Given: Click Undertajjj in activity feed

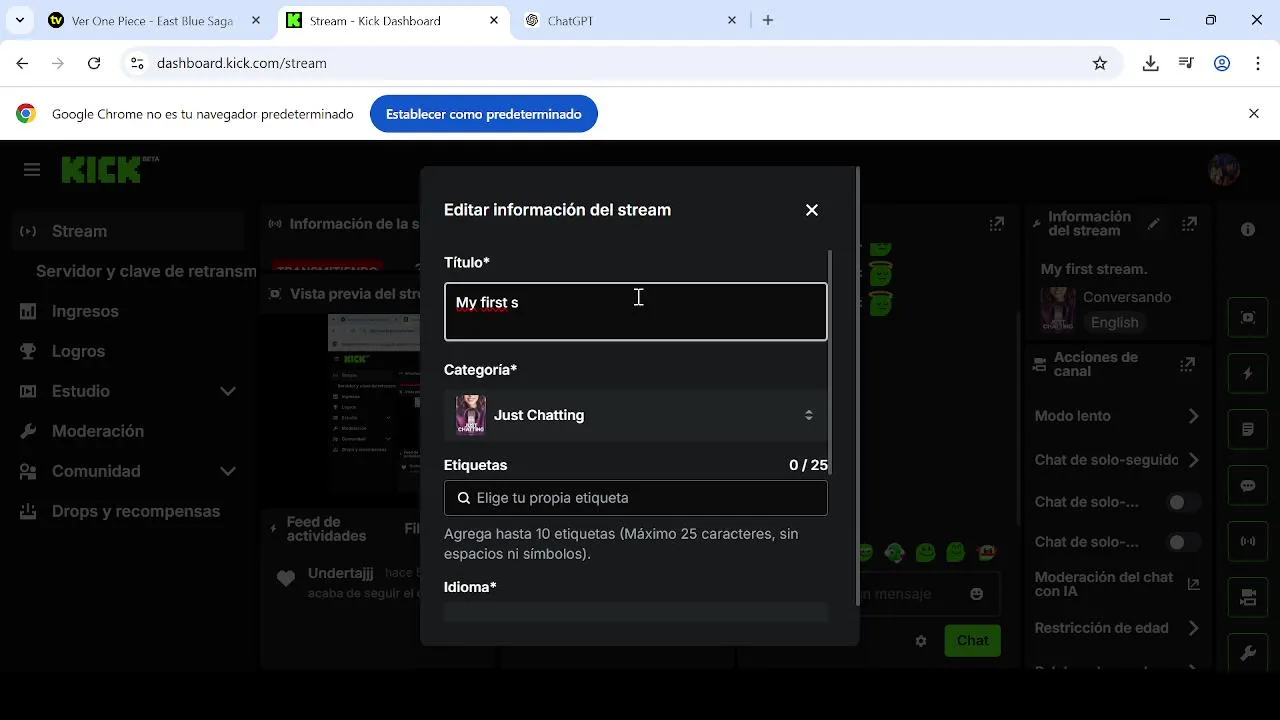Looking at the screenshot, I should (341, 573).
